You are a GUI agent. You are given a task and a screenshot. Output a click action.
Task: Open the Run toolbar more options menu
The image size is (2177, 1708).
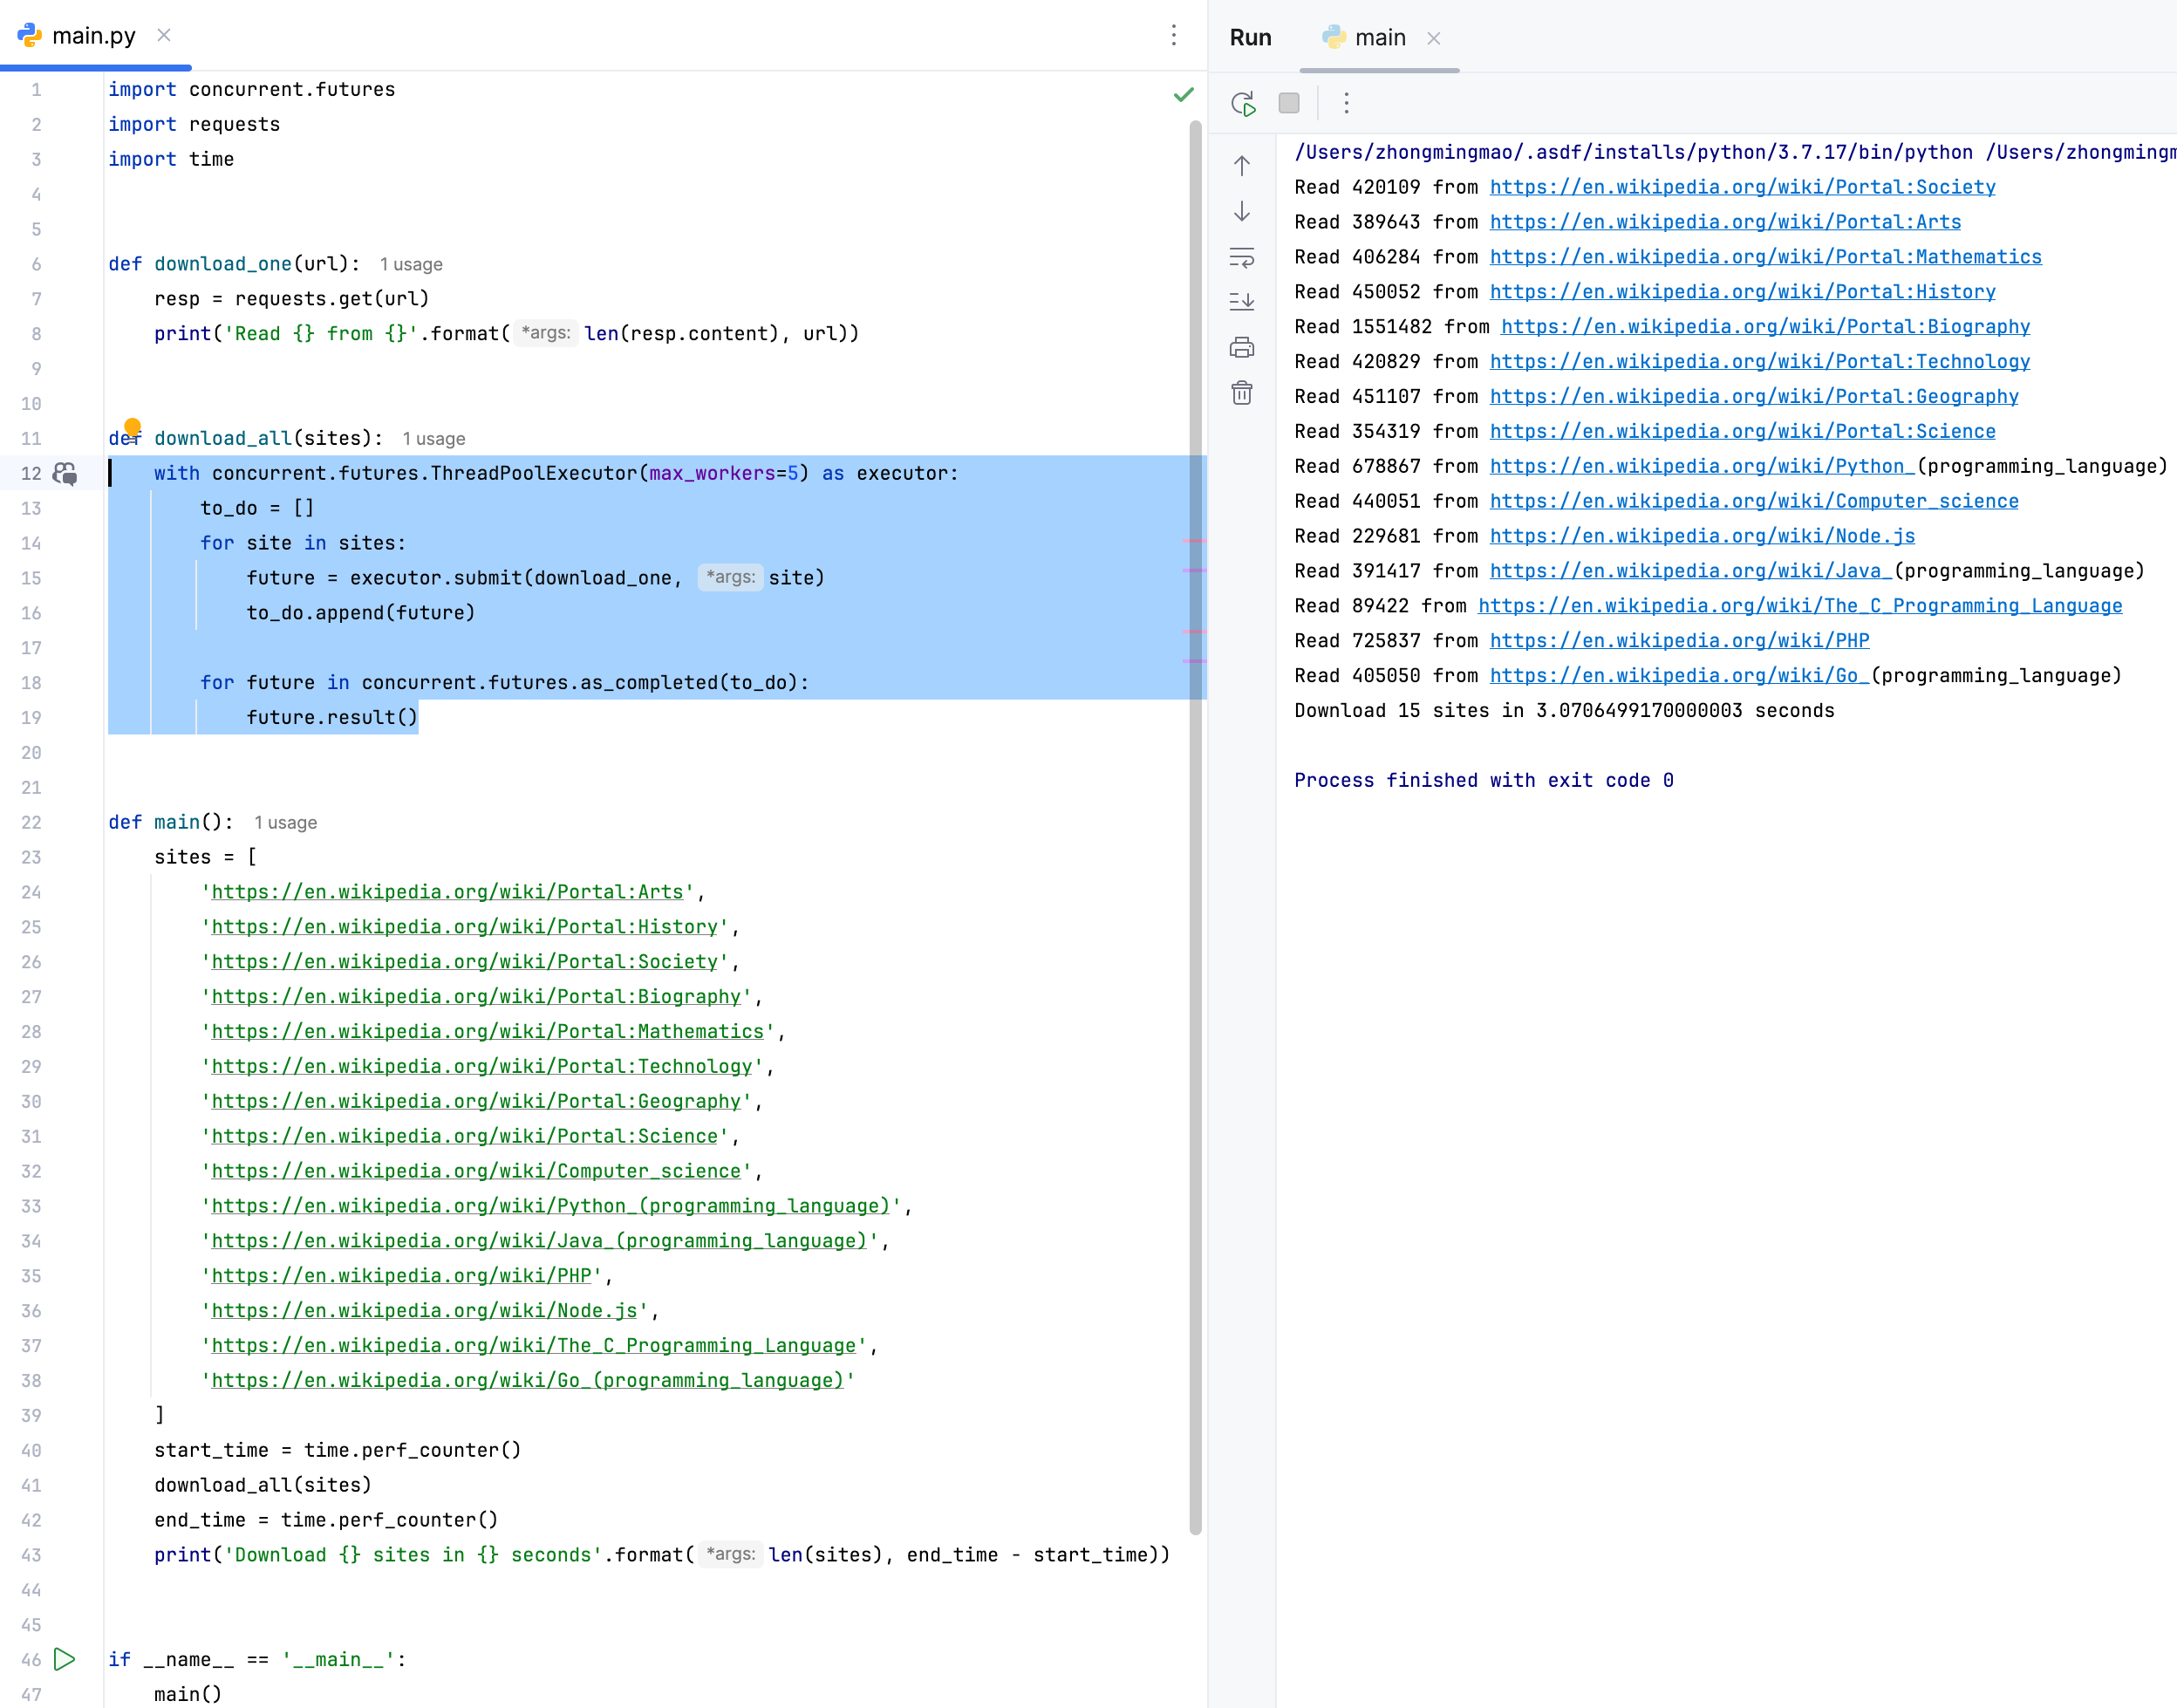coord(1346,103)
